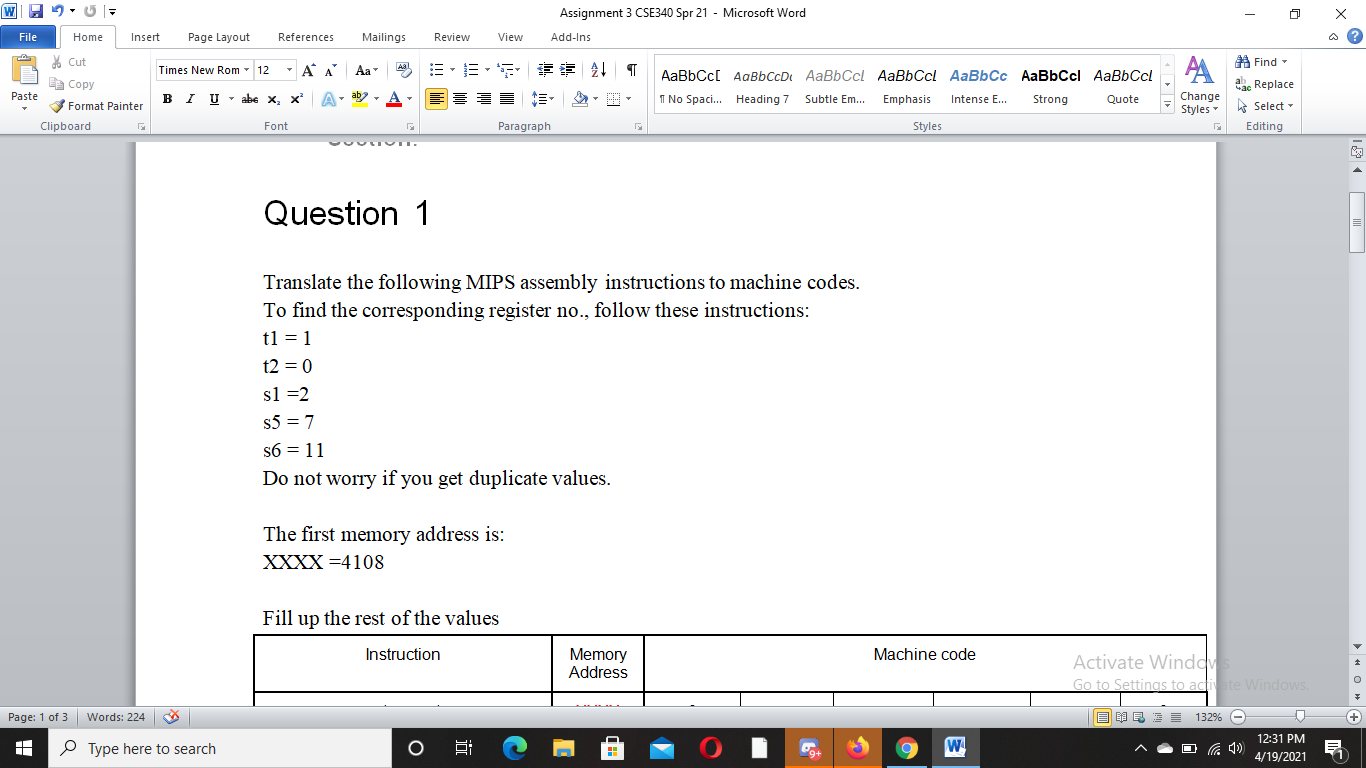Open the Mailings tab
The image size is (1366, 768).
coord(383,37)
